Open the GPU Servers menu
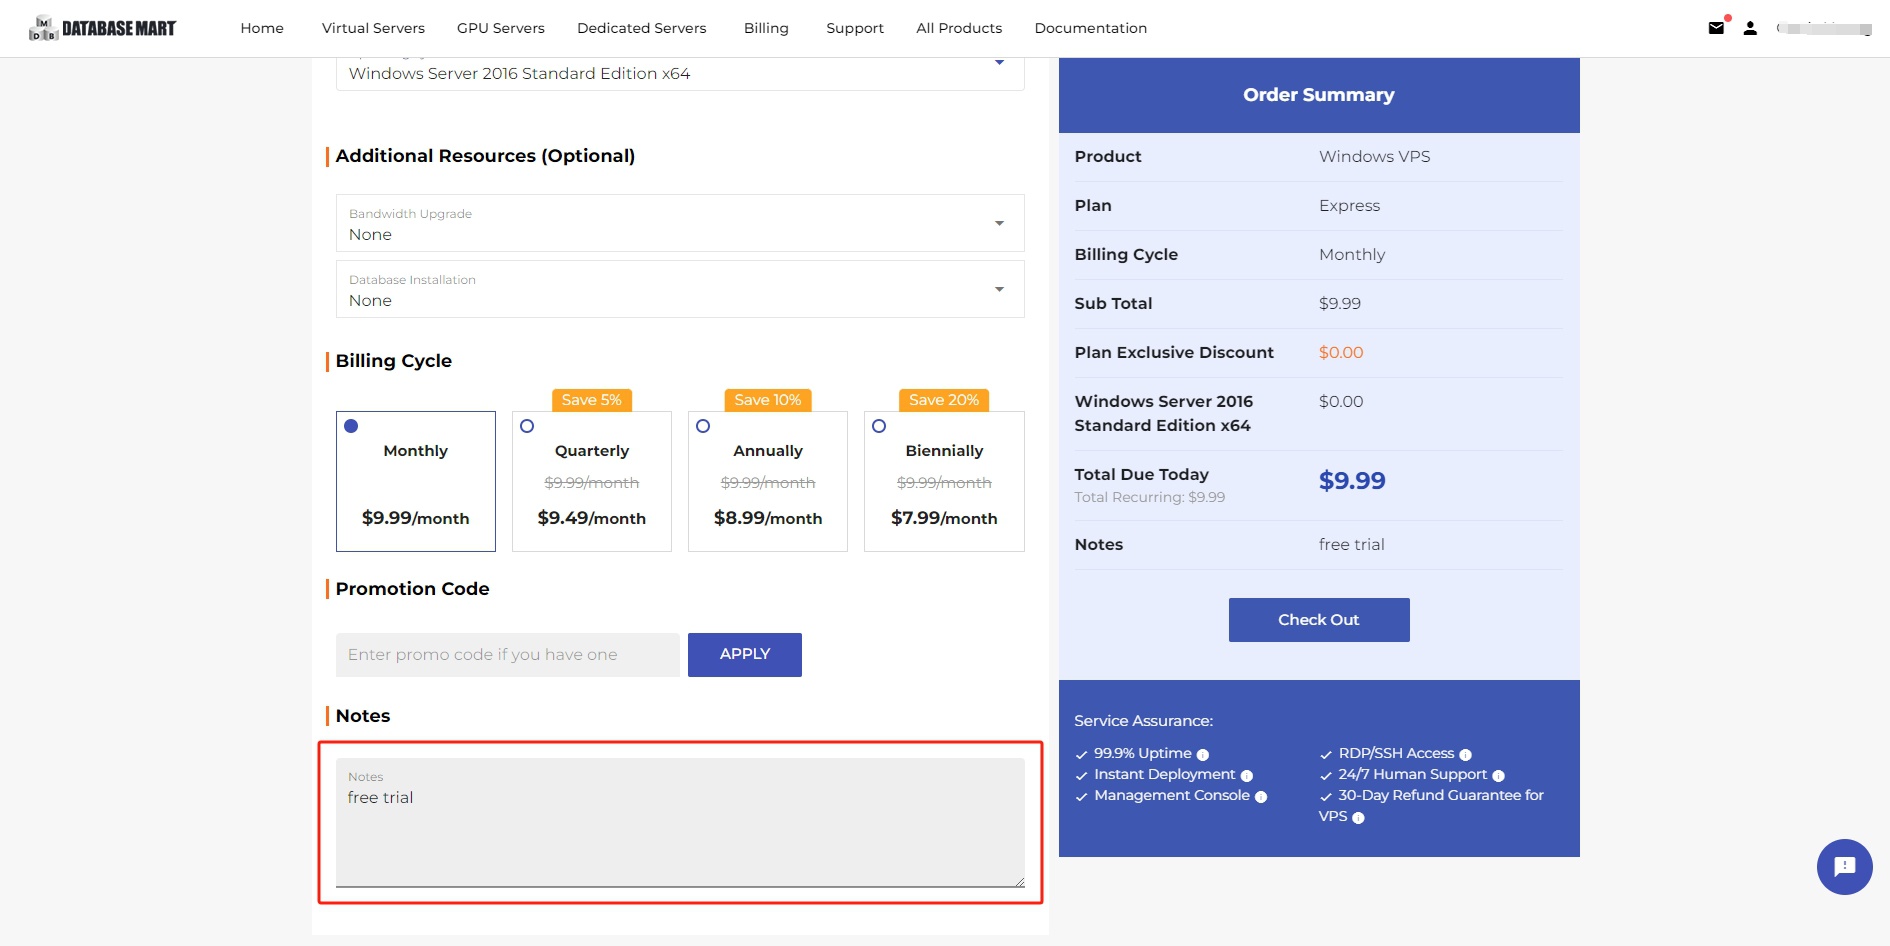 500,28
